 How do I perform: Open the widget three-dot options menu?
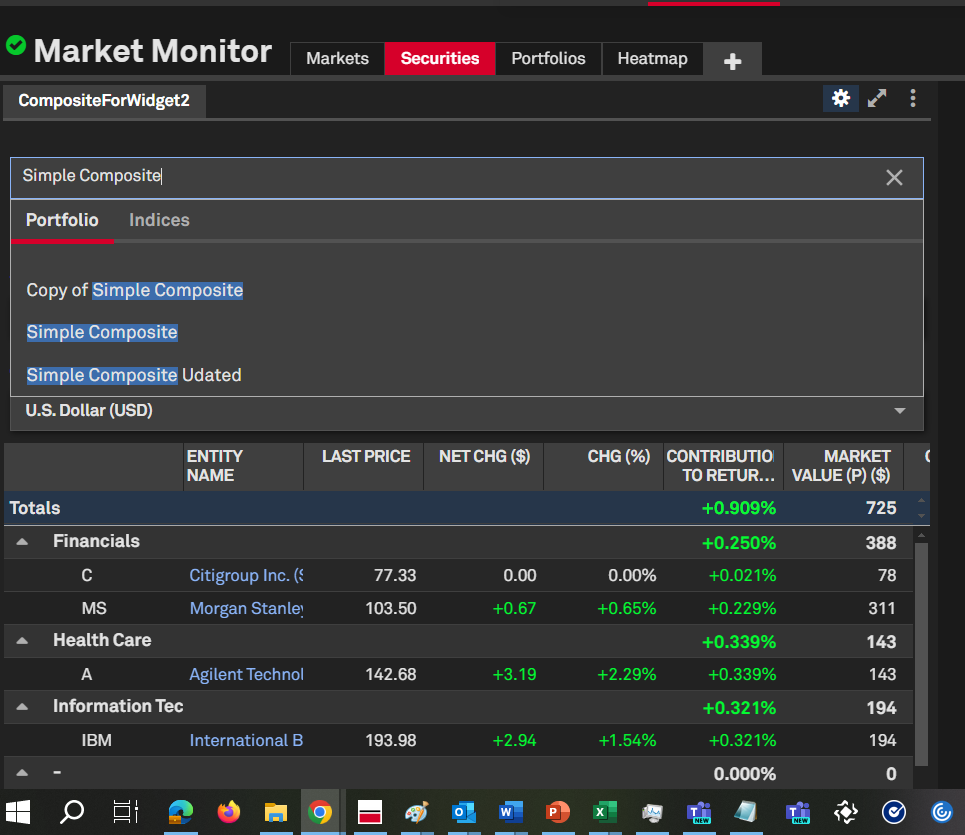[x=912, y=98]
